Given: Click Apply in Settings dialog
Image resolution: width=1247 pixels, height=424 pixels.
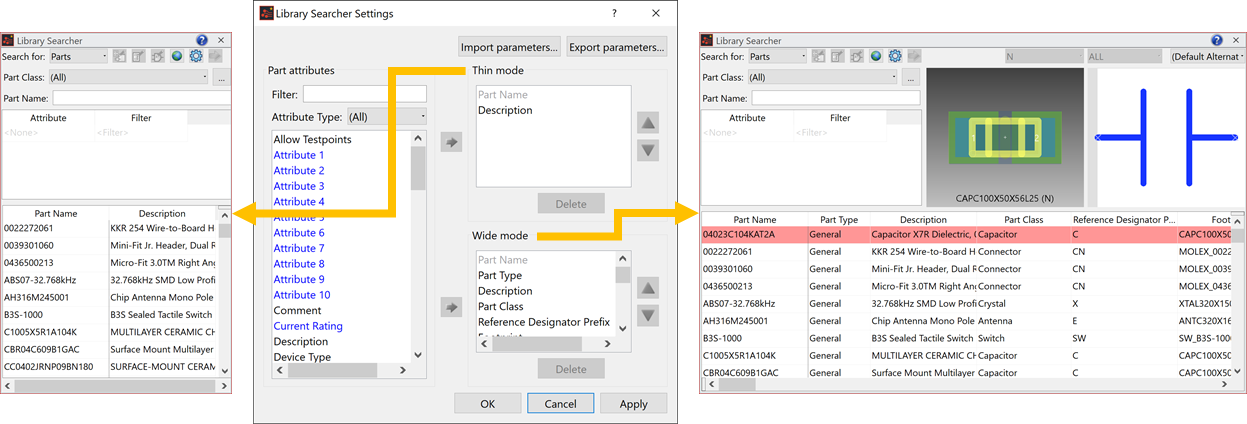Looking at the screenshot, I should click(634, 404).
